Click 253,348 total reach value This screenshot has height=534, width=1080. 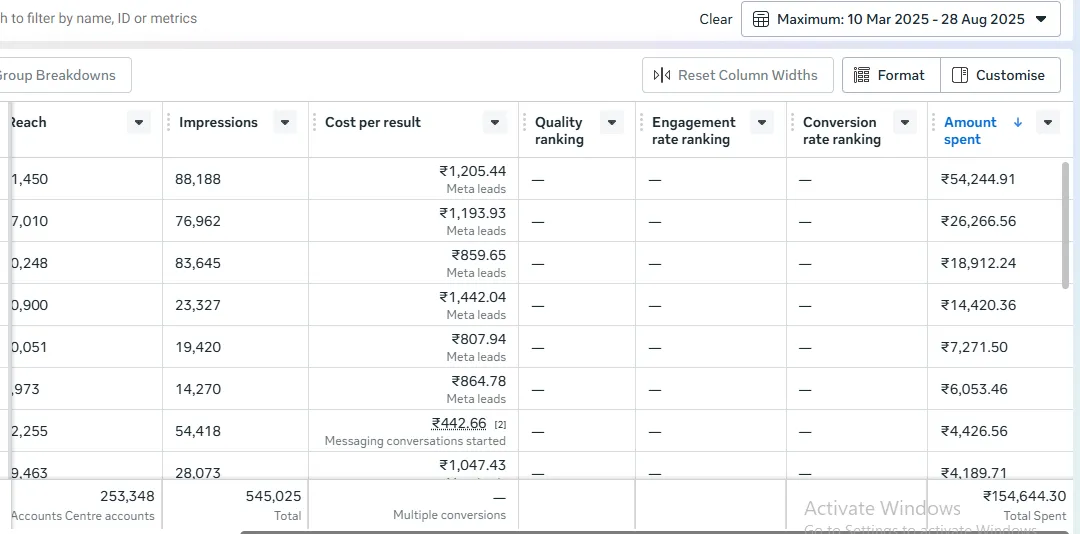point(127,496)
